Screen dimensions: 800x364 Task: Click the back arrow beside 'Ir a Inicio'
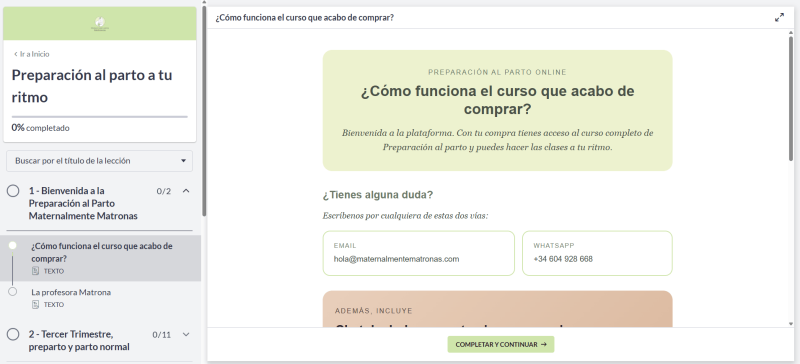pos(16,54)
